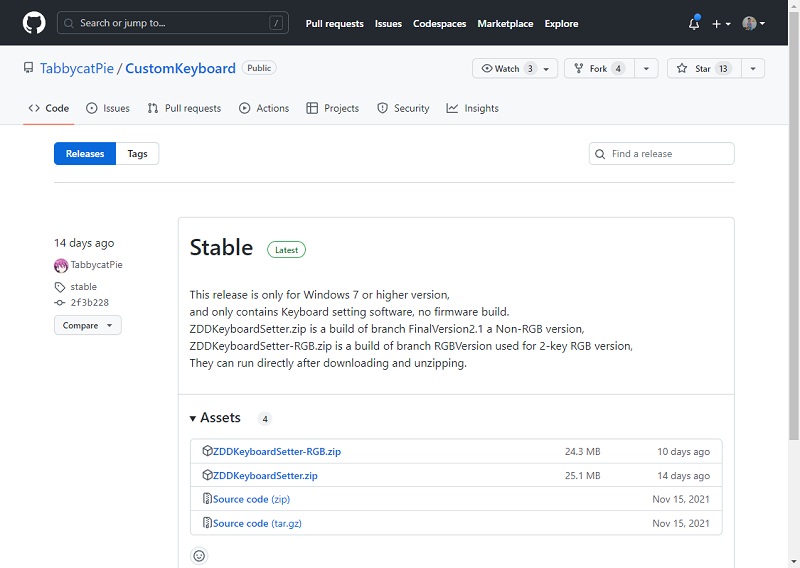Open the TabbycatPie author profile link
The height and width of the screenshot is (568, 800).
96,265
